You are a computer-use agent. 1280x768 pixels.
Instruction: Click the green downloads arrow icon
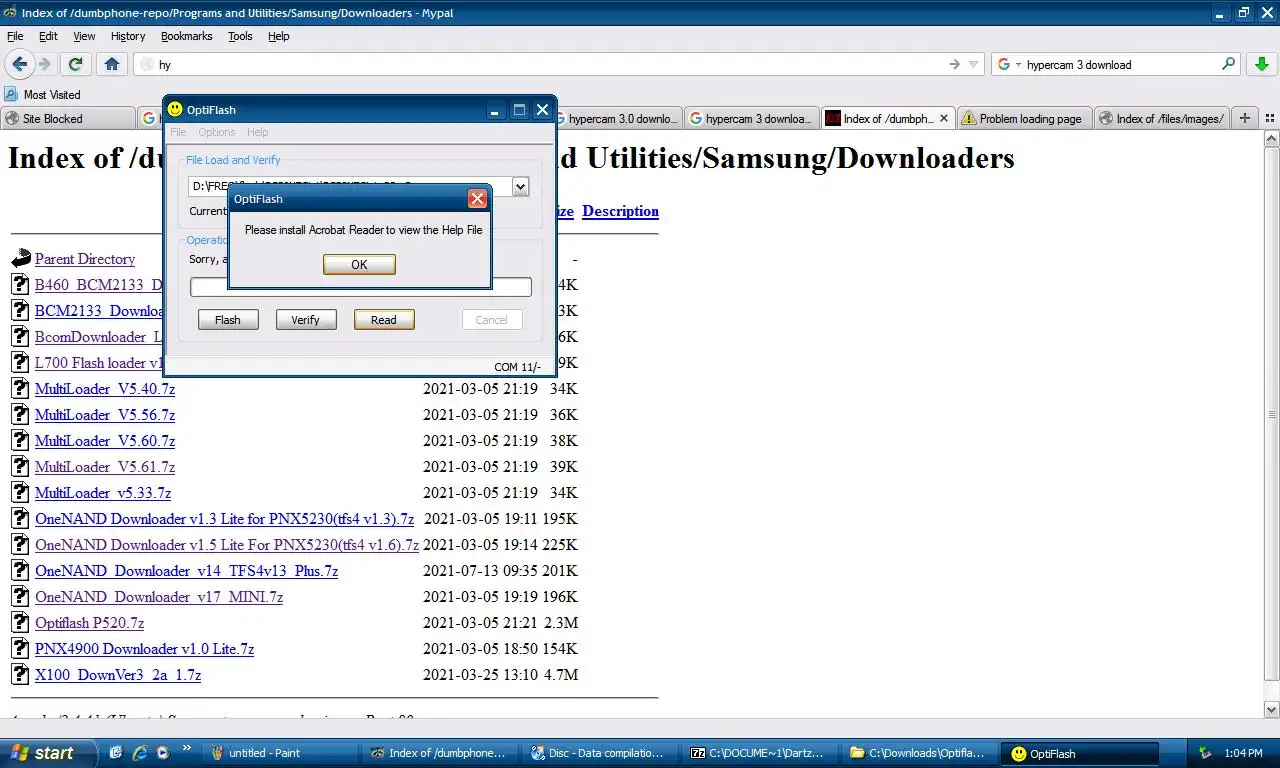point(1260,64)
